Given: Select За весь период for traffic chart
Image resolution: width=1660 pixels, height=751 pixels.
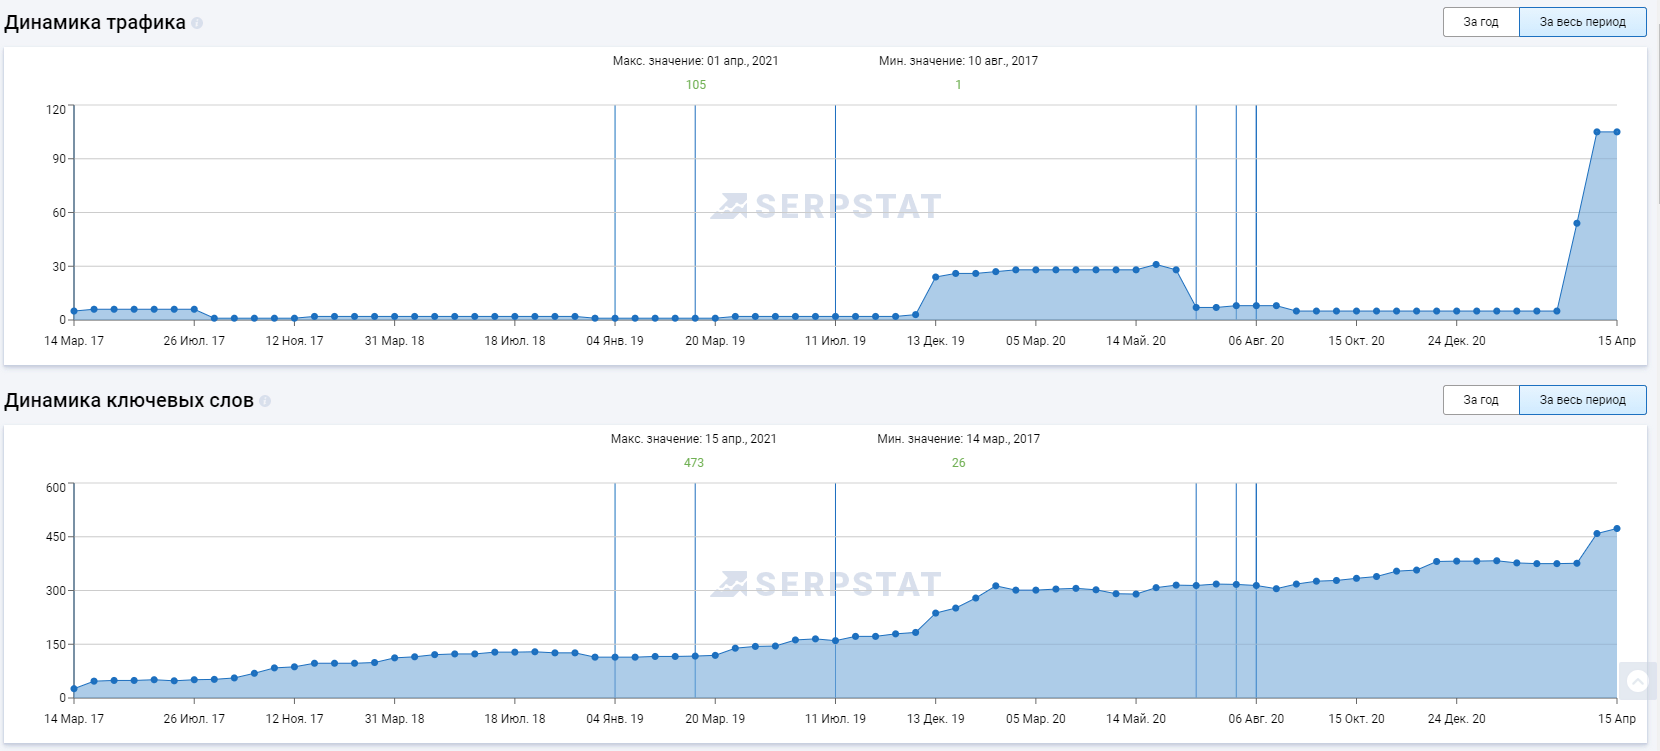Looking at the screenshot, I should click(1582, 22).
